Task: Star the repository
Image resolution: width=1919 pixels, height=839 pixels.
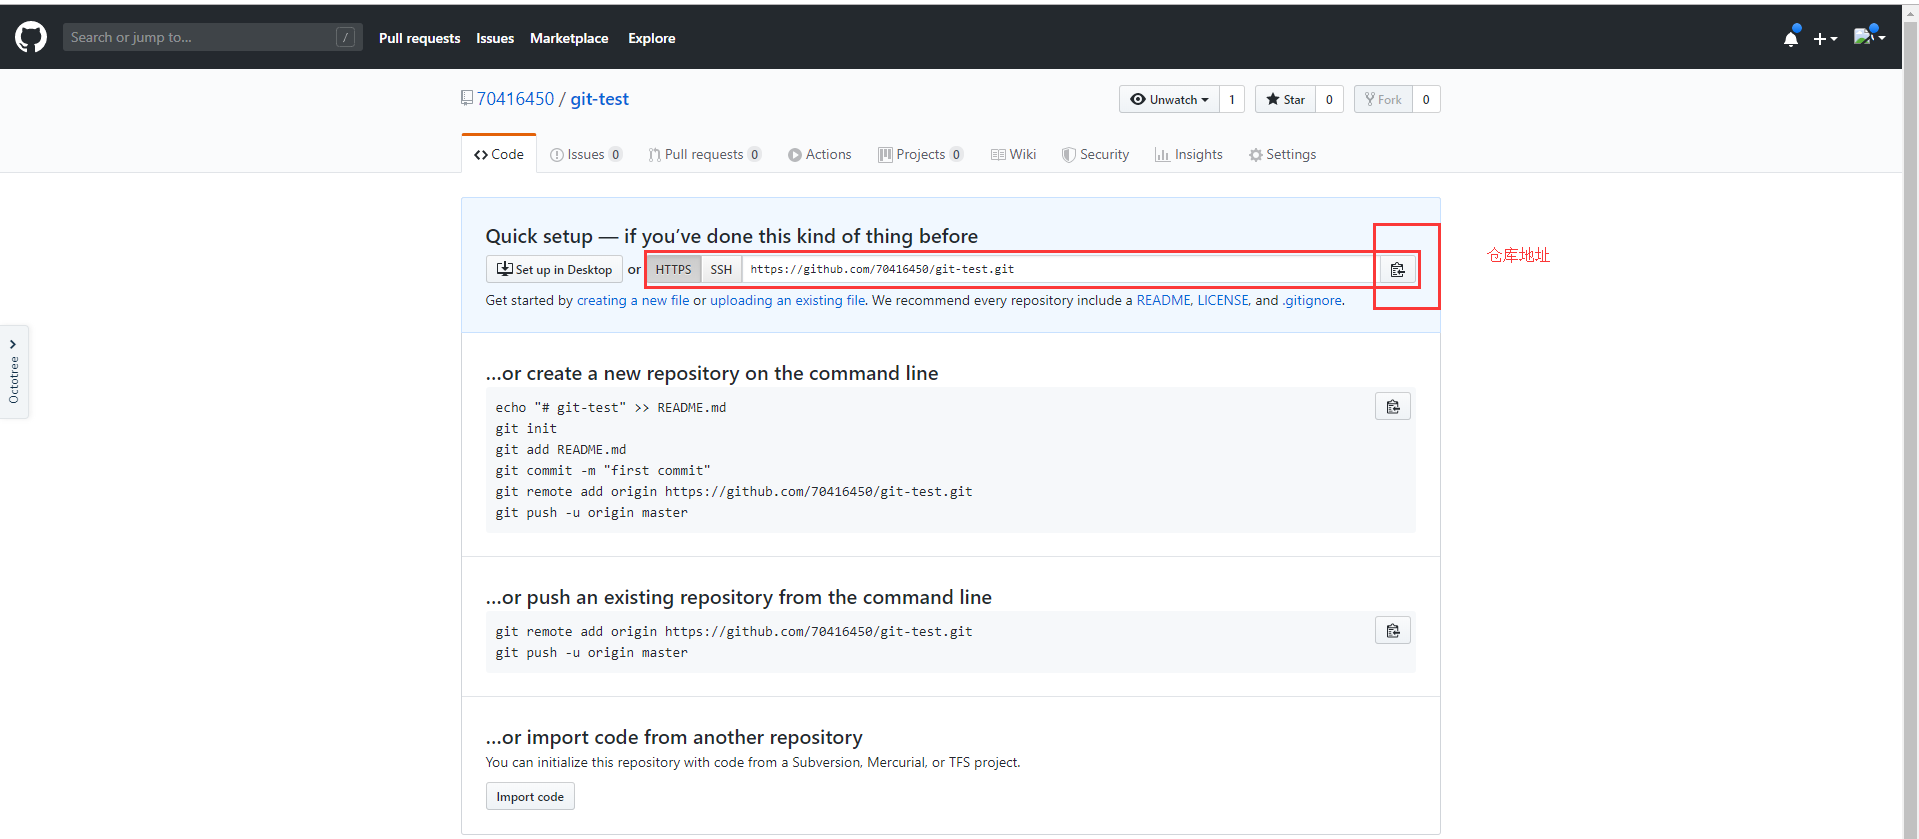Action: (x=1285, y=99)
